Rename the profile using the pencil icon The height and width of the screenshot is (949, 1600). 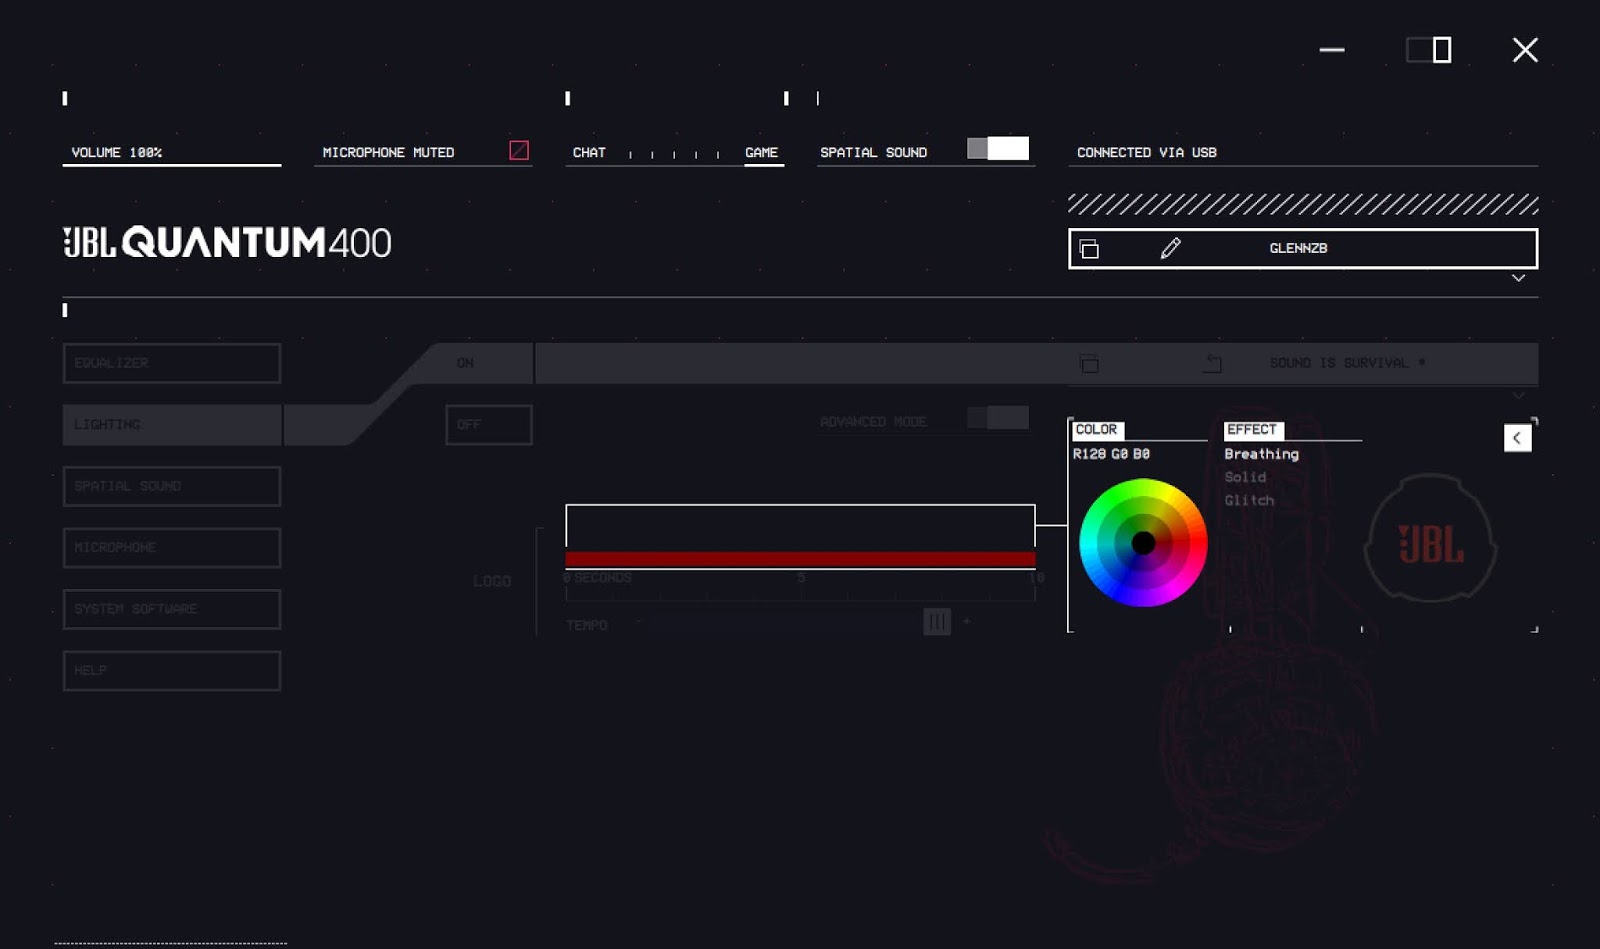coord(1170,248)
